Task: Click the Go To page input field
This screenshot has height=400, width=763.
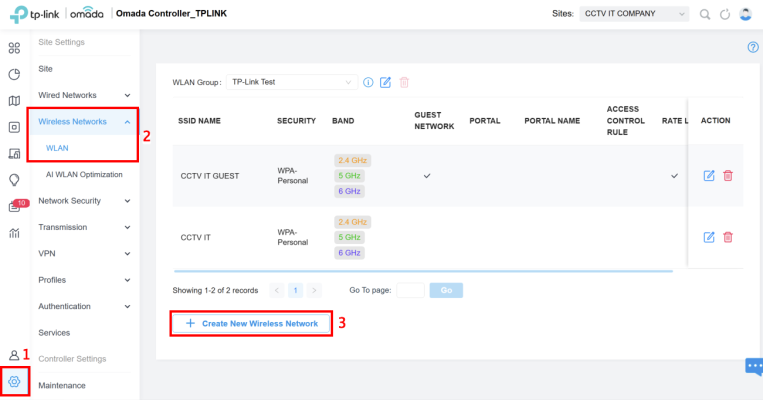Action: click(410, 291)
